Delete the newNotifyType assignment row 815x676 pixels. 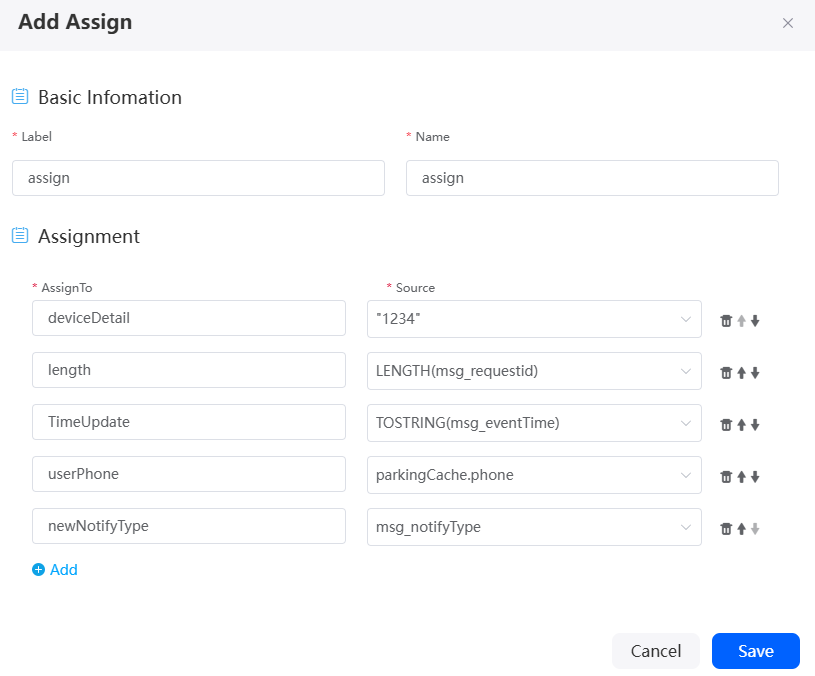(726, 529)
